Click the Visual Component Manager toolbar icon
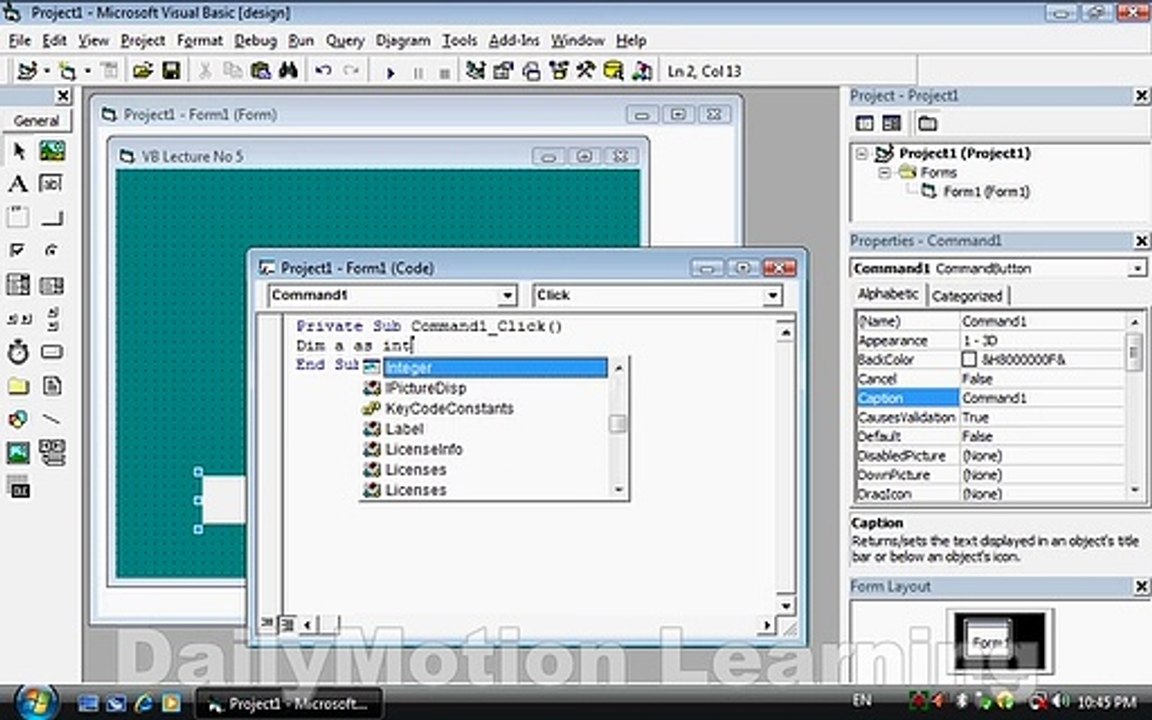 point(641,71)
